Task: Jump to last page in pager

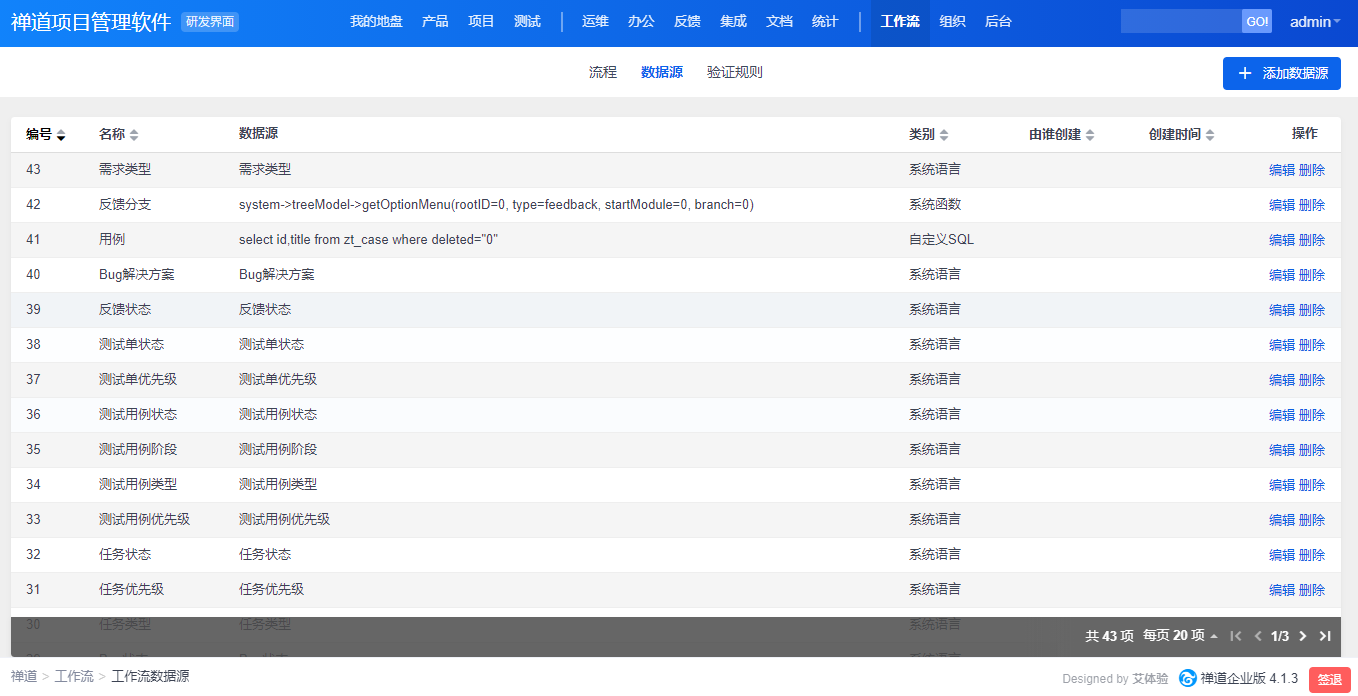Action: tap(1325, 636)
